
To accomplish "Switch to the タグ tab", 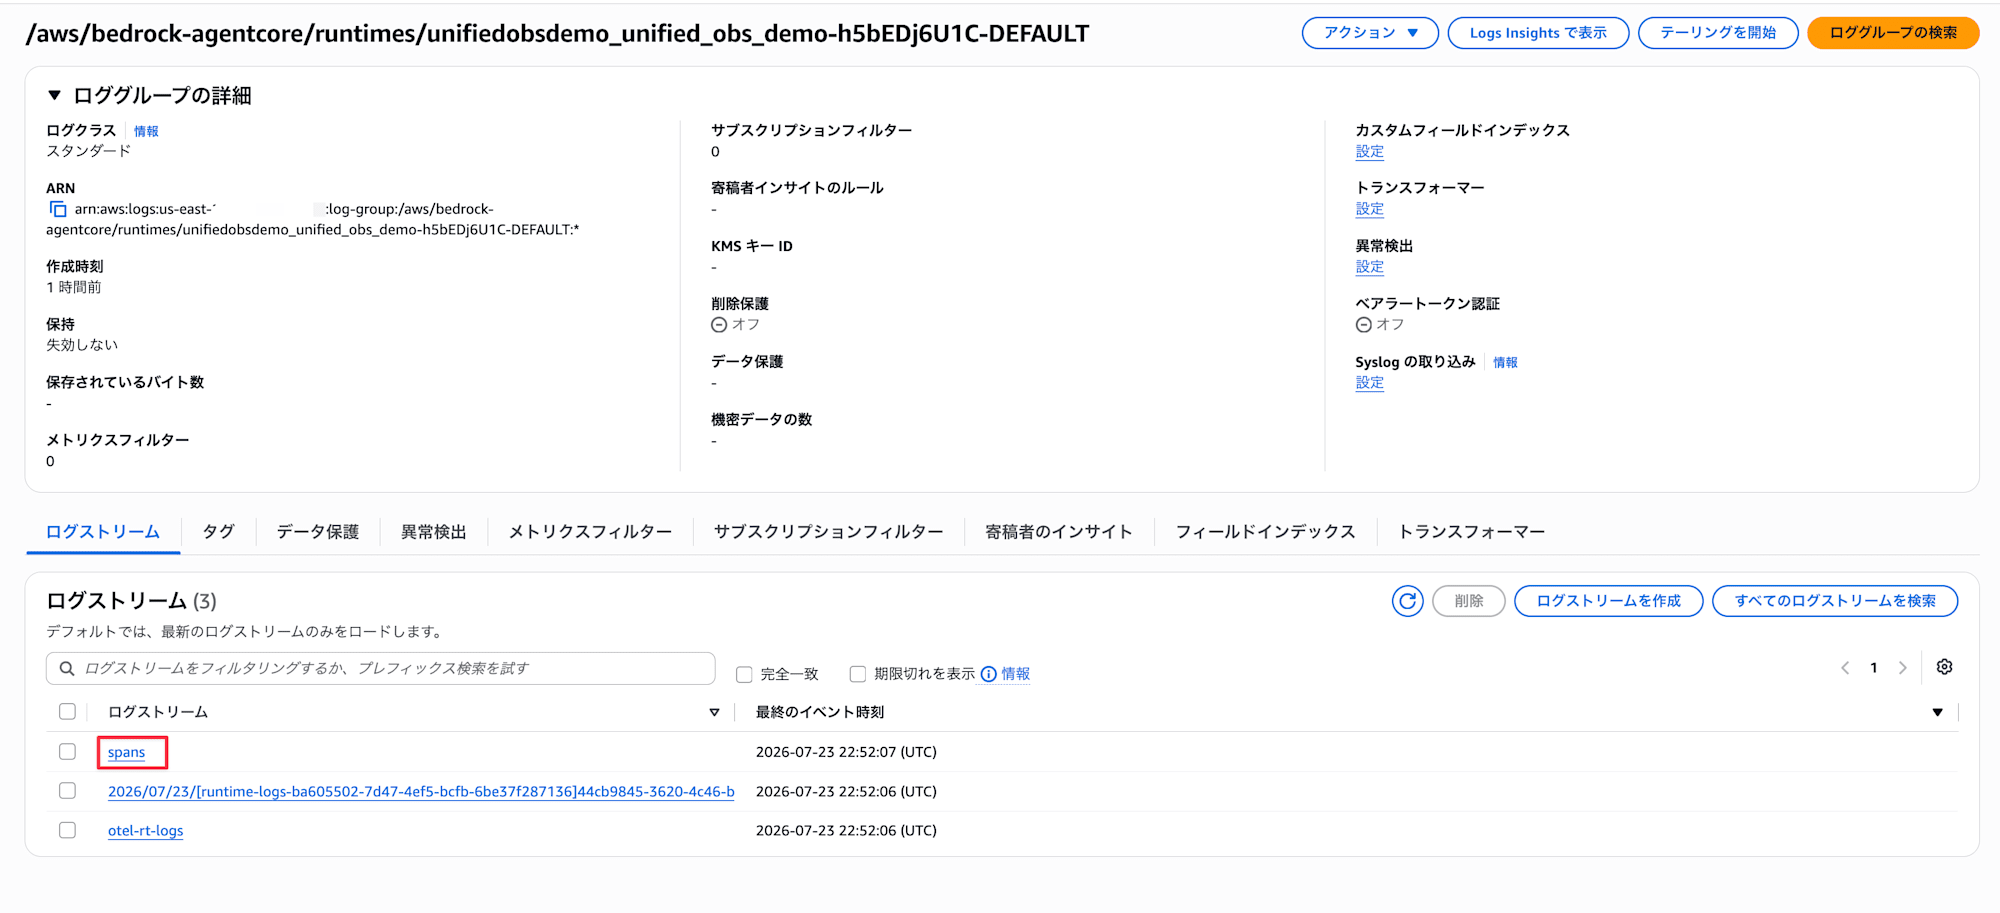I will click(x=218, y=532).
